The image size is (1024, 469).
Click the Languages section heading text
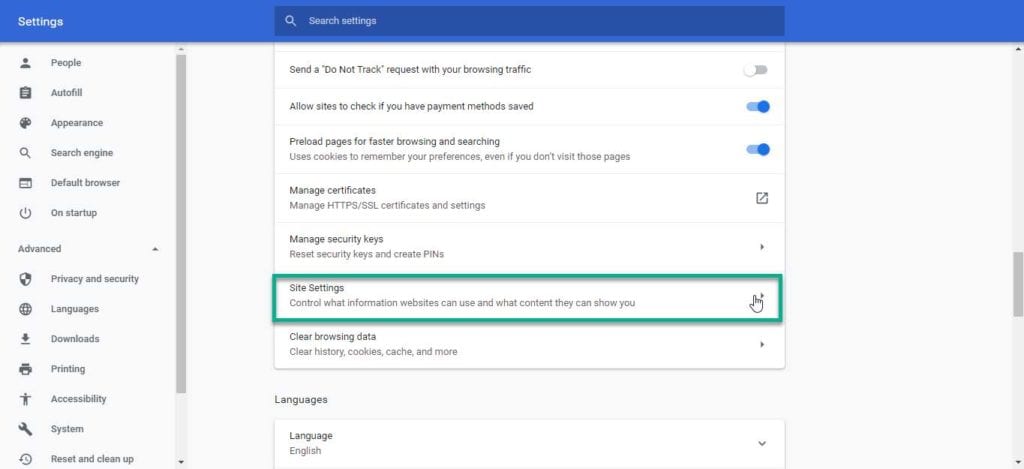[301, 399]
